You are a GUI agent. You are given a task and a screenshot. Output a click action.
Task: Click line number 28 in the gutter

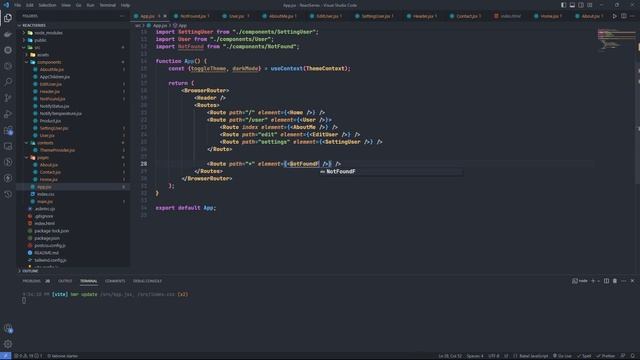coord(144,164)
